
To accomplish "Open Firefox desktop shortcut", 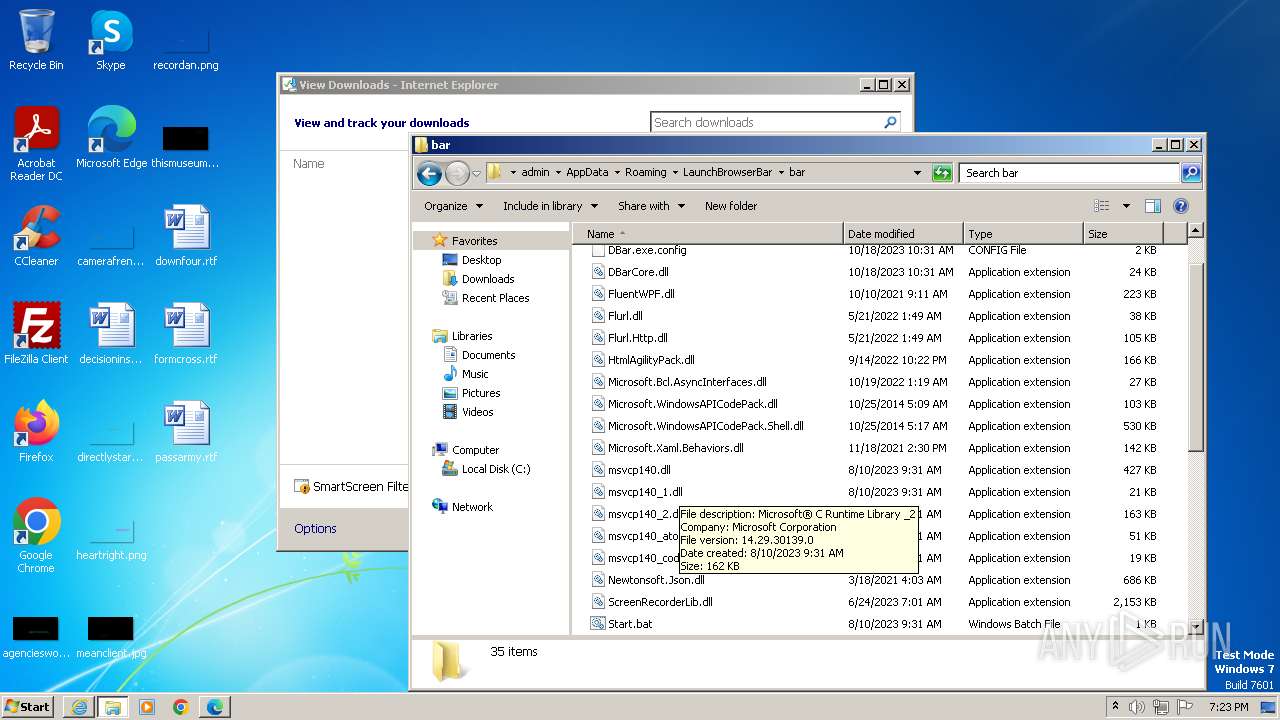I will tap(36, 431).
